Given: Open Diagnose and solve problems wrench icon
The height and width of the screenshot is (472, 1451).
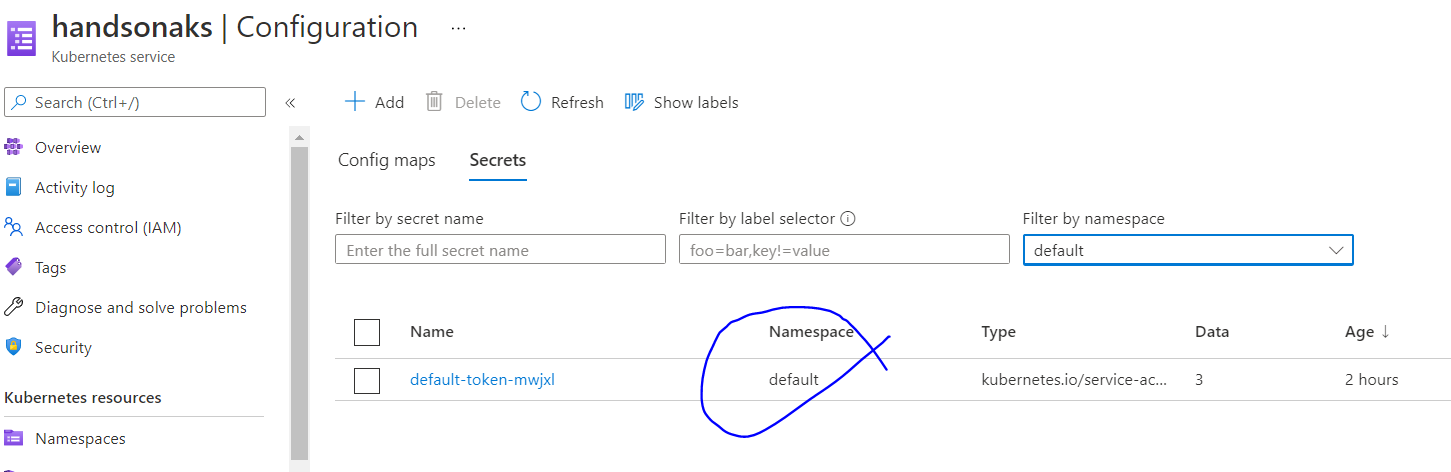Looking at the screenshot, I should coord(13,308).
